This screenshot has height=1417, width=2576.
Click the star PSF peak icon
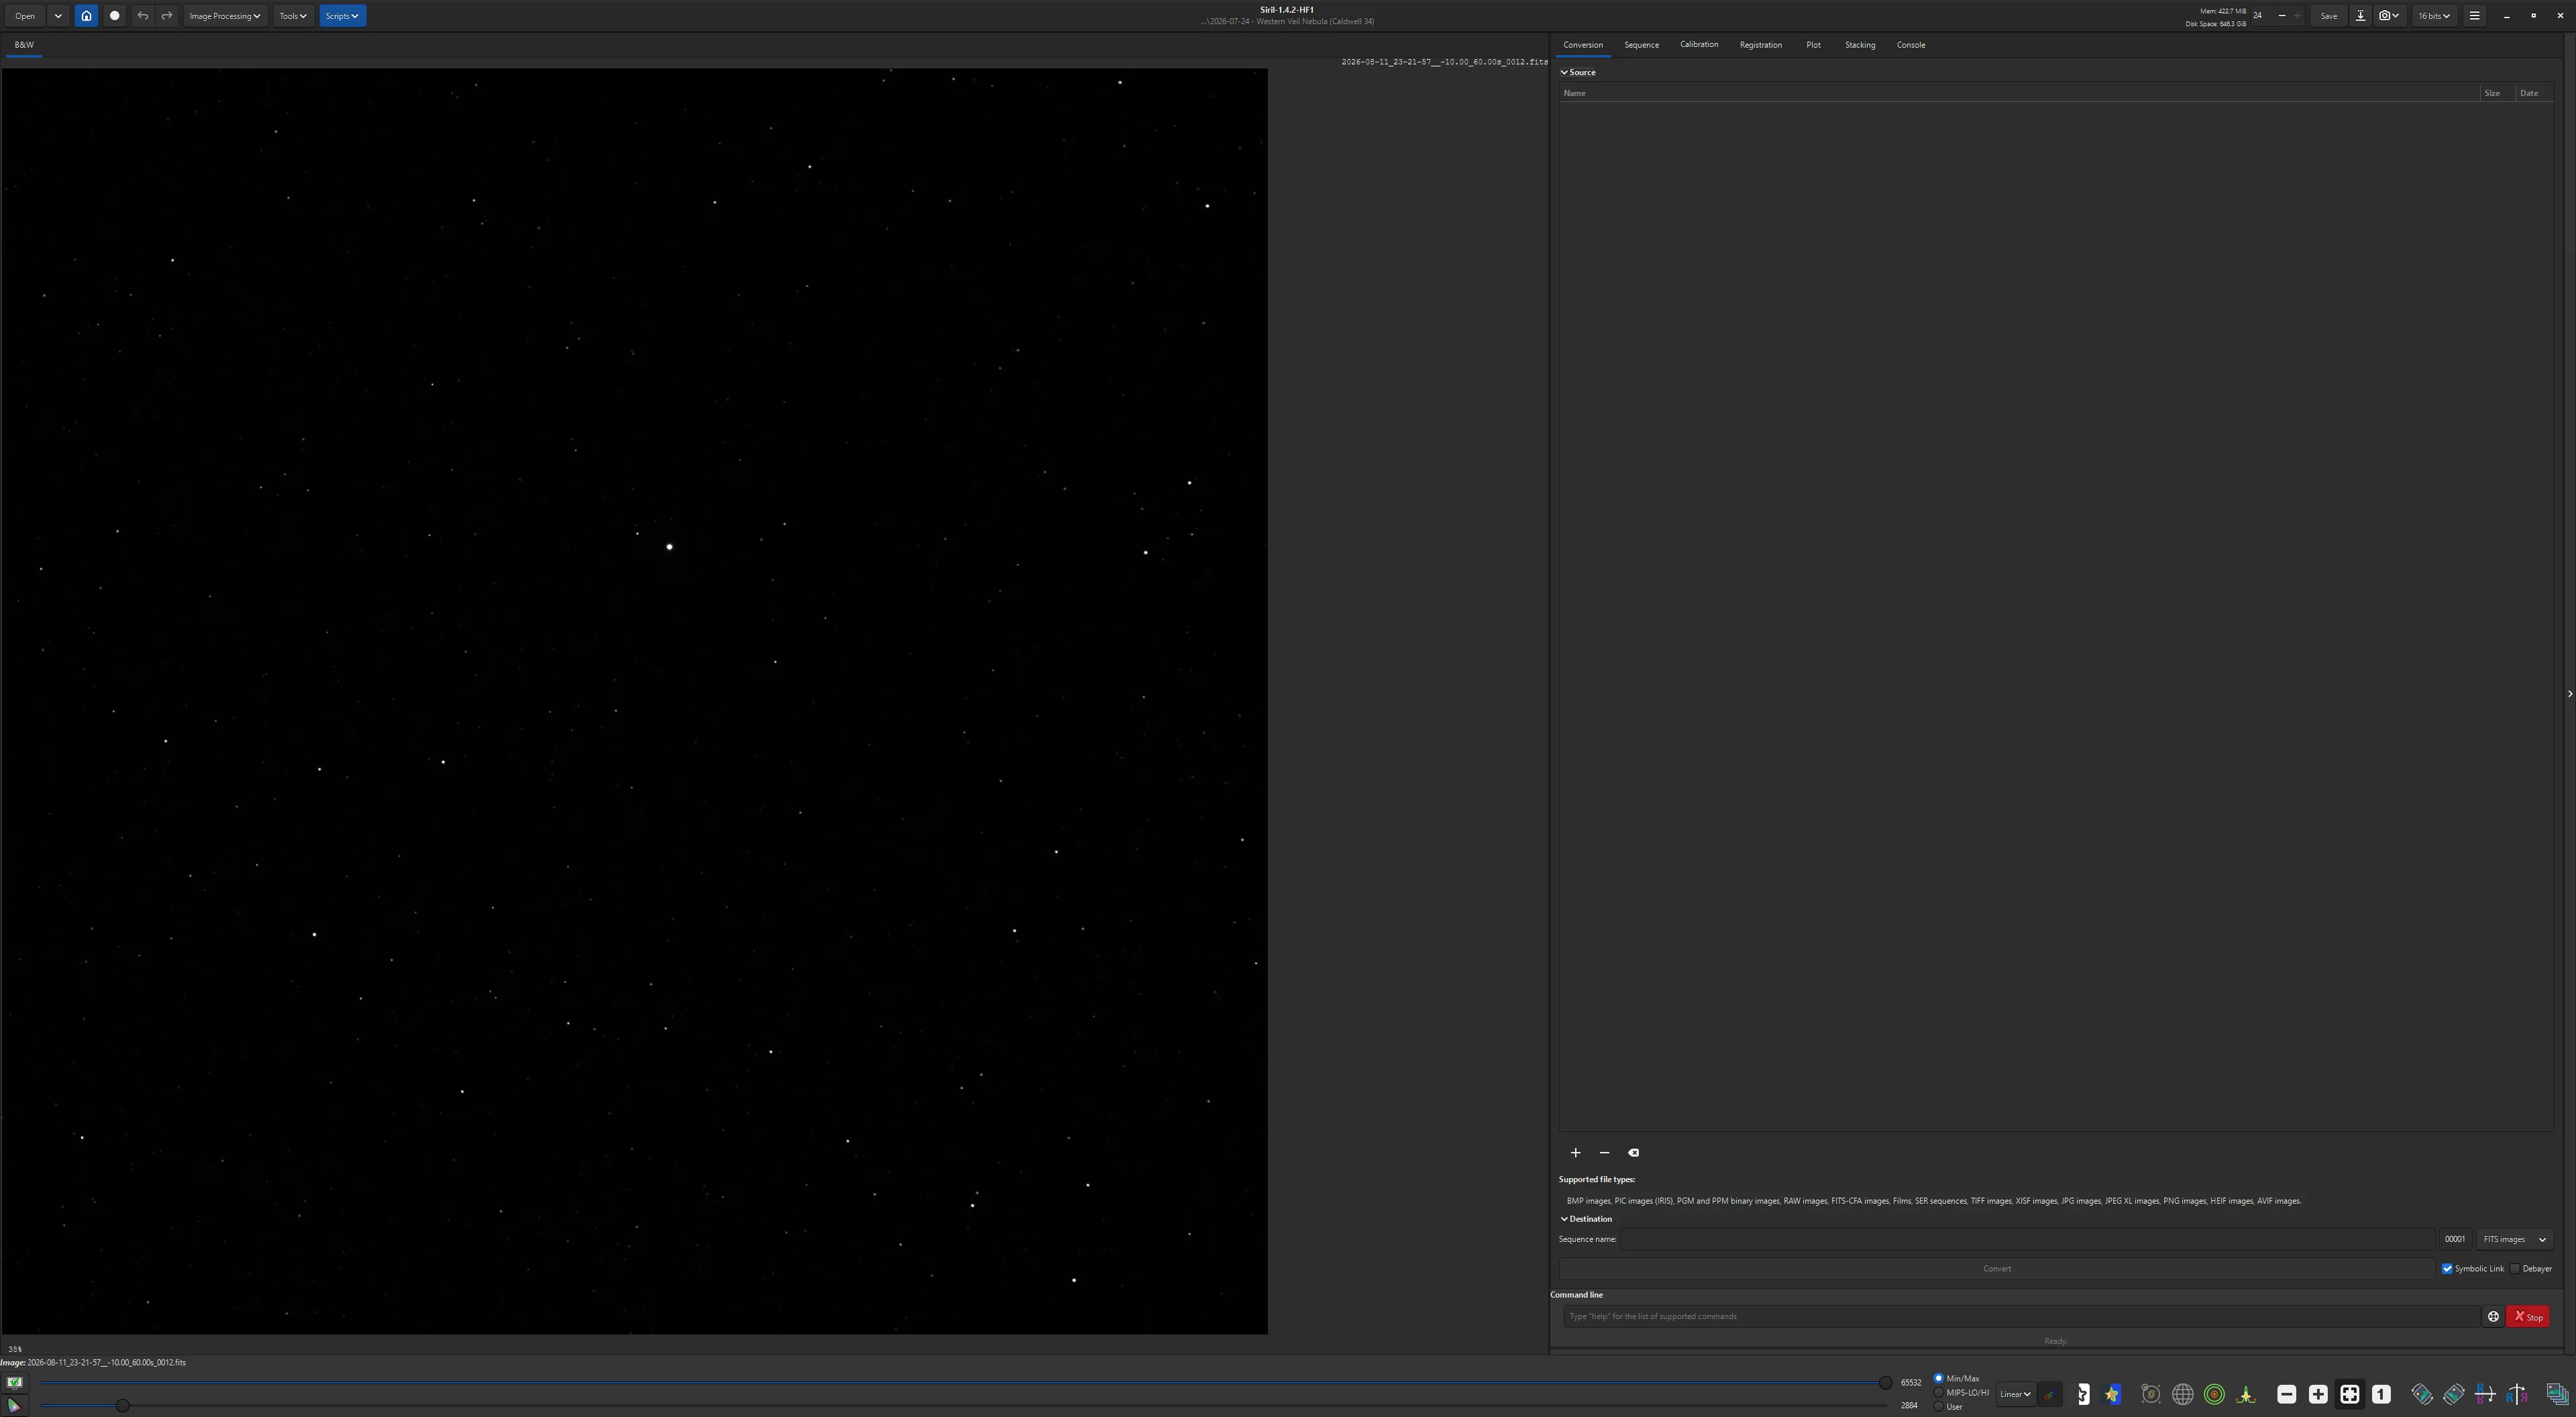coord(2246,1394)
